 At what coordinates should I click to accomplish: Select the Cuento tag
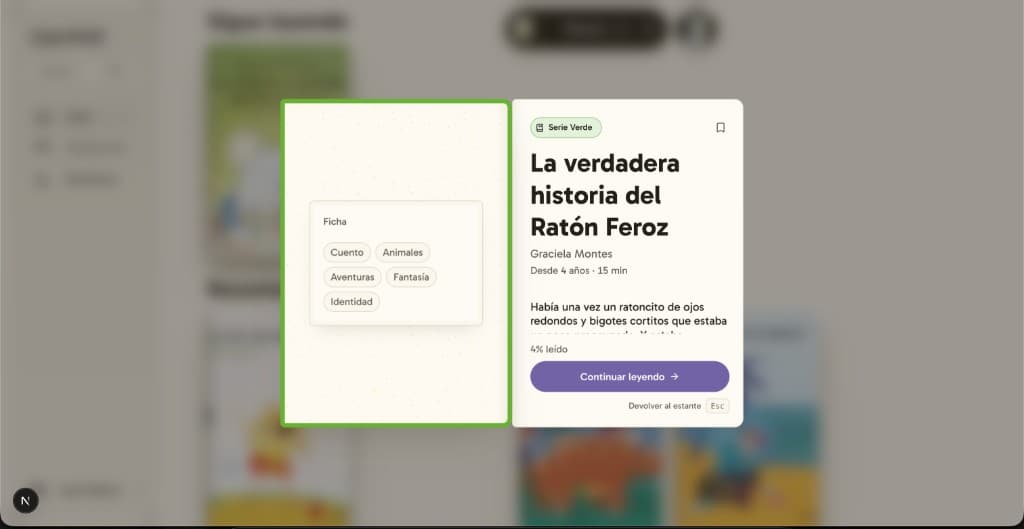[347, 253]
